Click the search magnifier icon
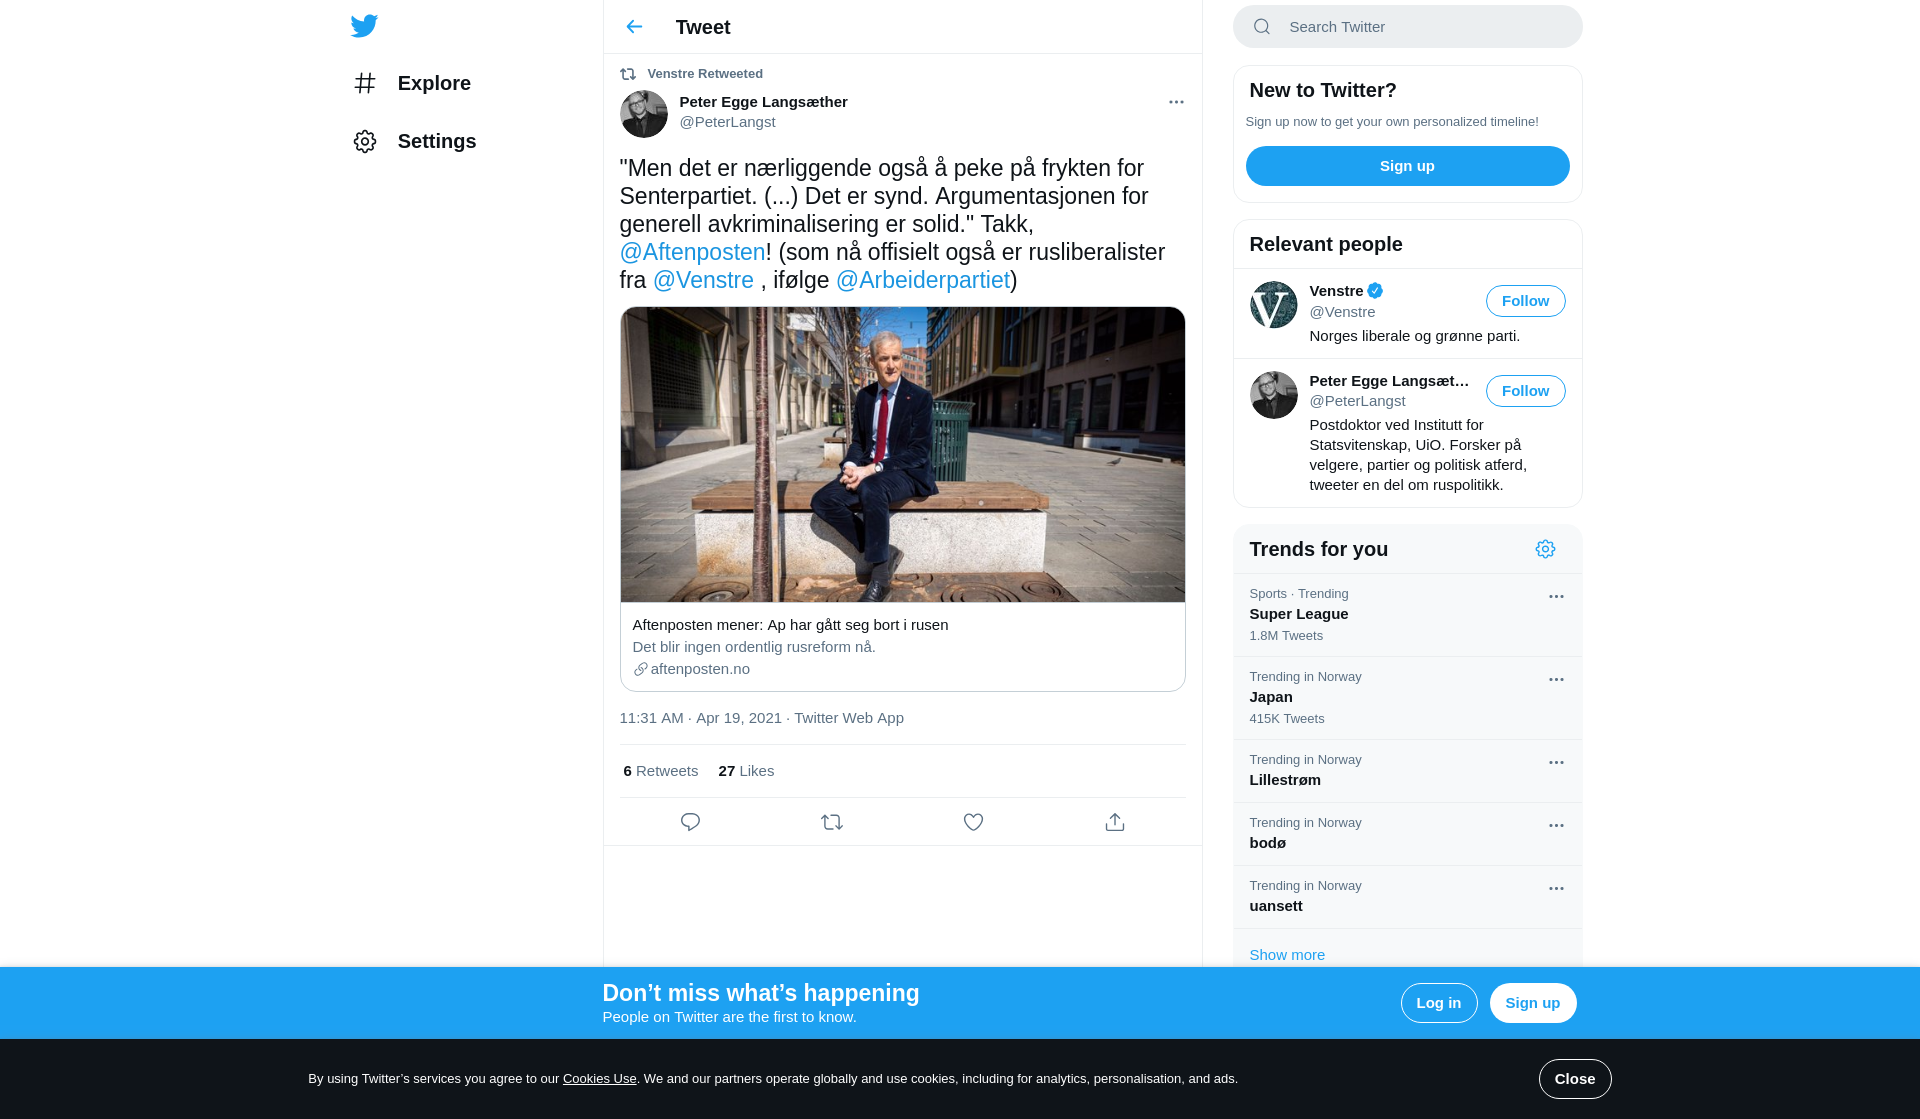Viewport: 1920px width, 1119px height. click(x=1262, y=27)
